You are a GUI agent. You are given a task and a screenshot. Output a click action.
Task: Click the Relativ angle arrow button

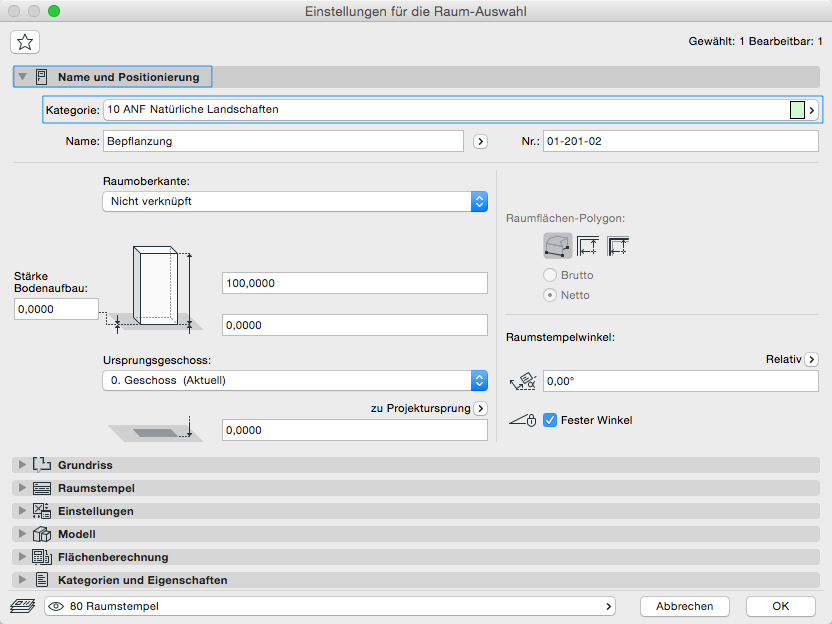(811, 359)
